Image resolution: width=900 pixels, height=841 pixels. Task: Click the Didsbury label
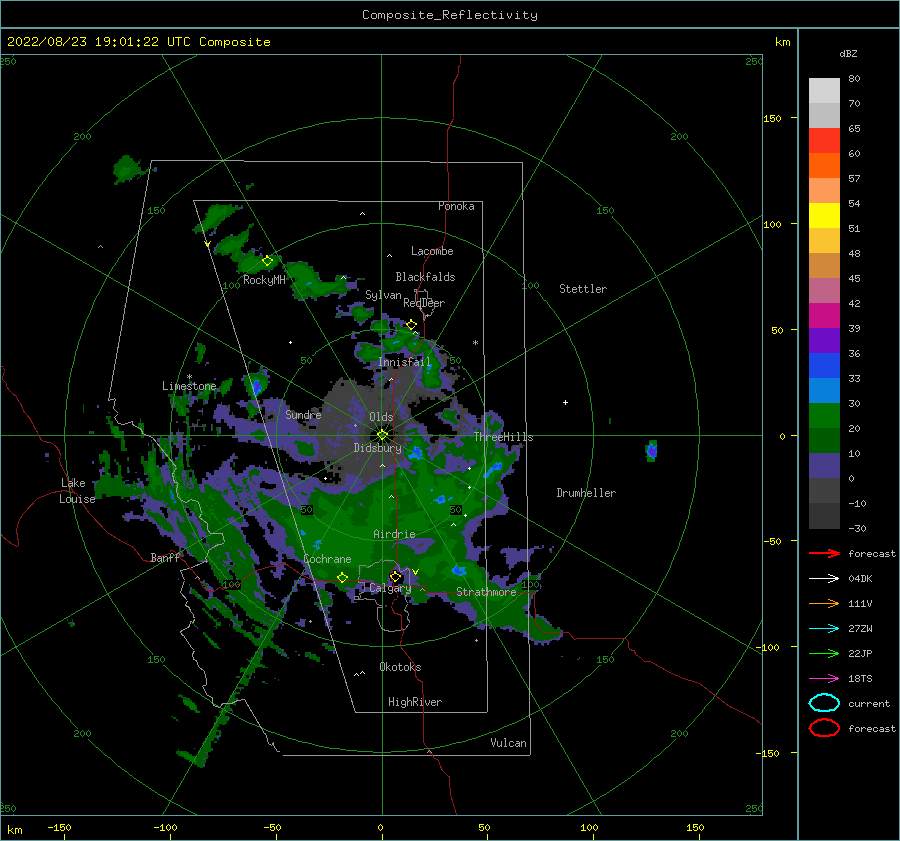(378, 448)
